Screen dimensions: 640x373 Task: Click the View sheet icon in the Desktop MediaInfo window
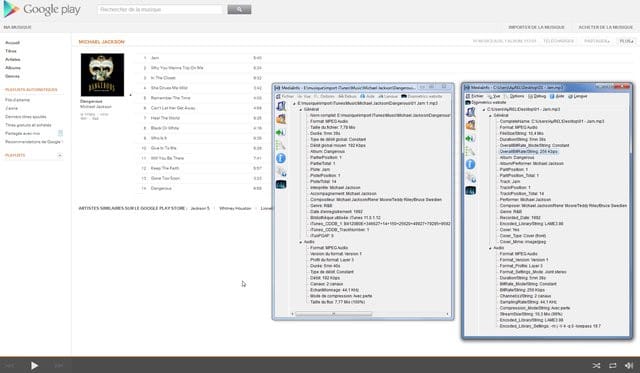pos(470,151)
